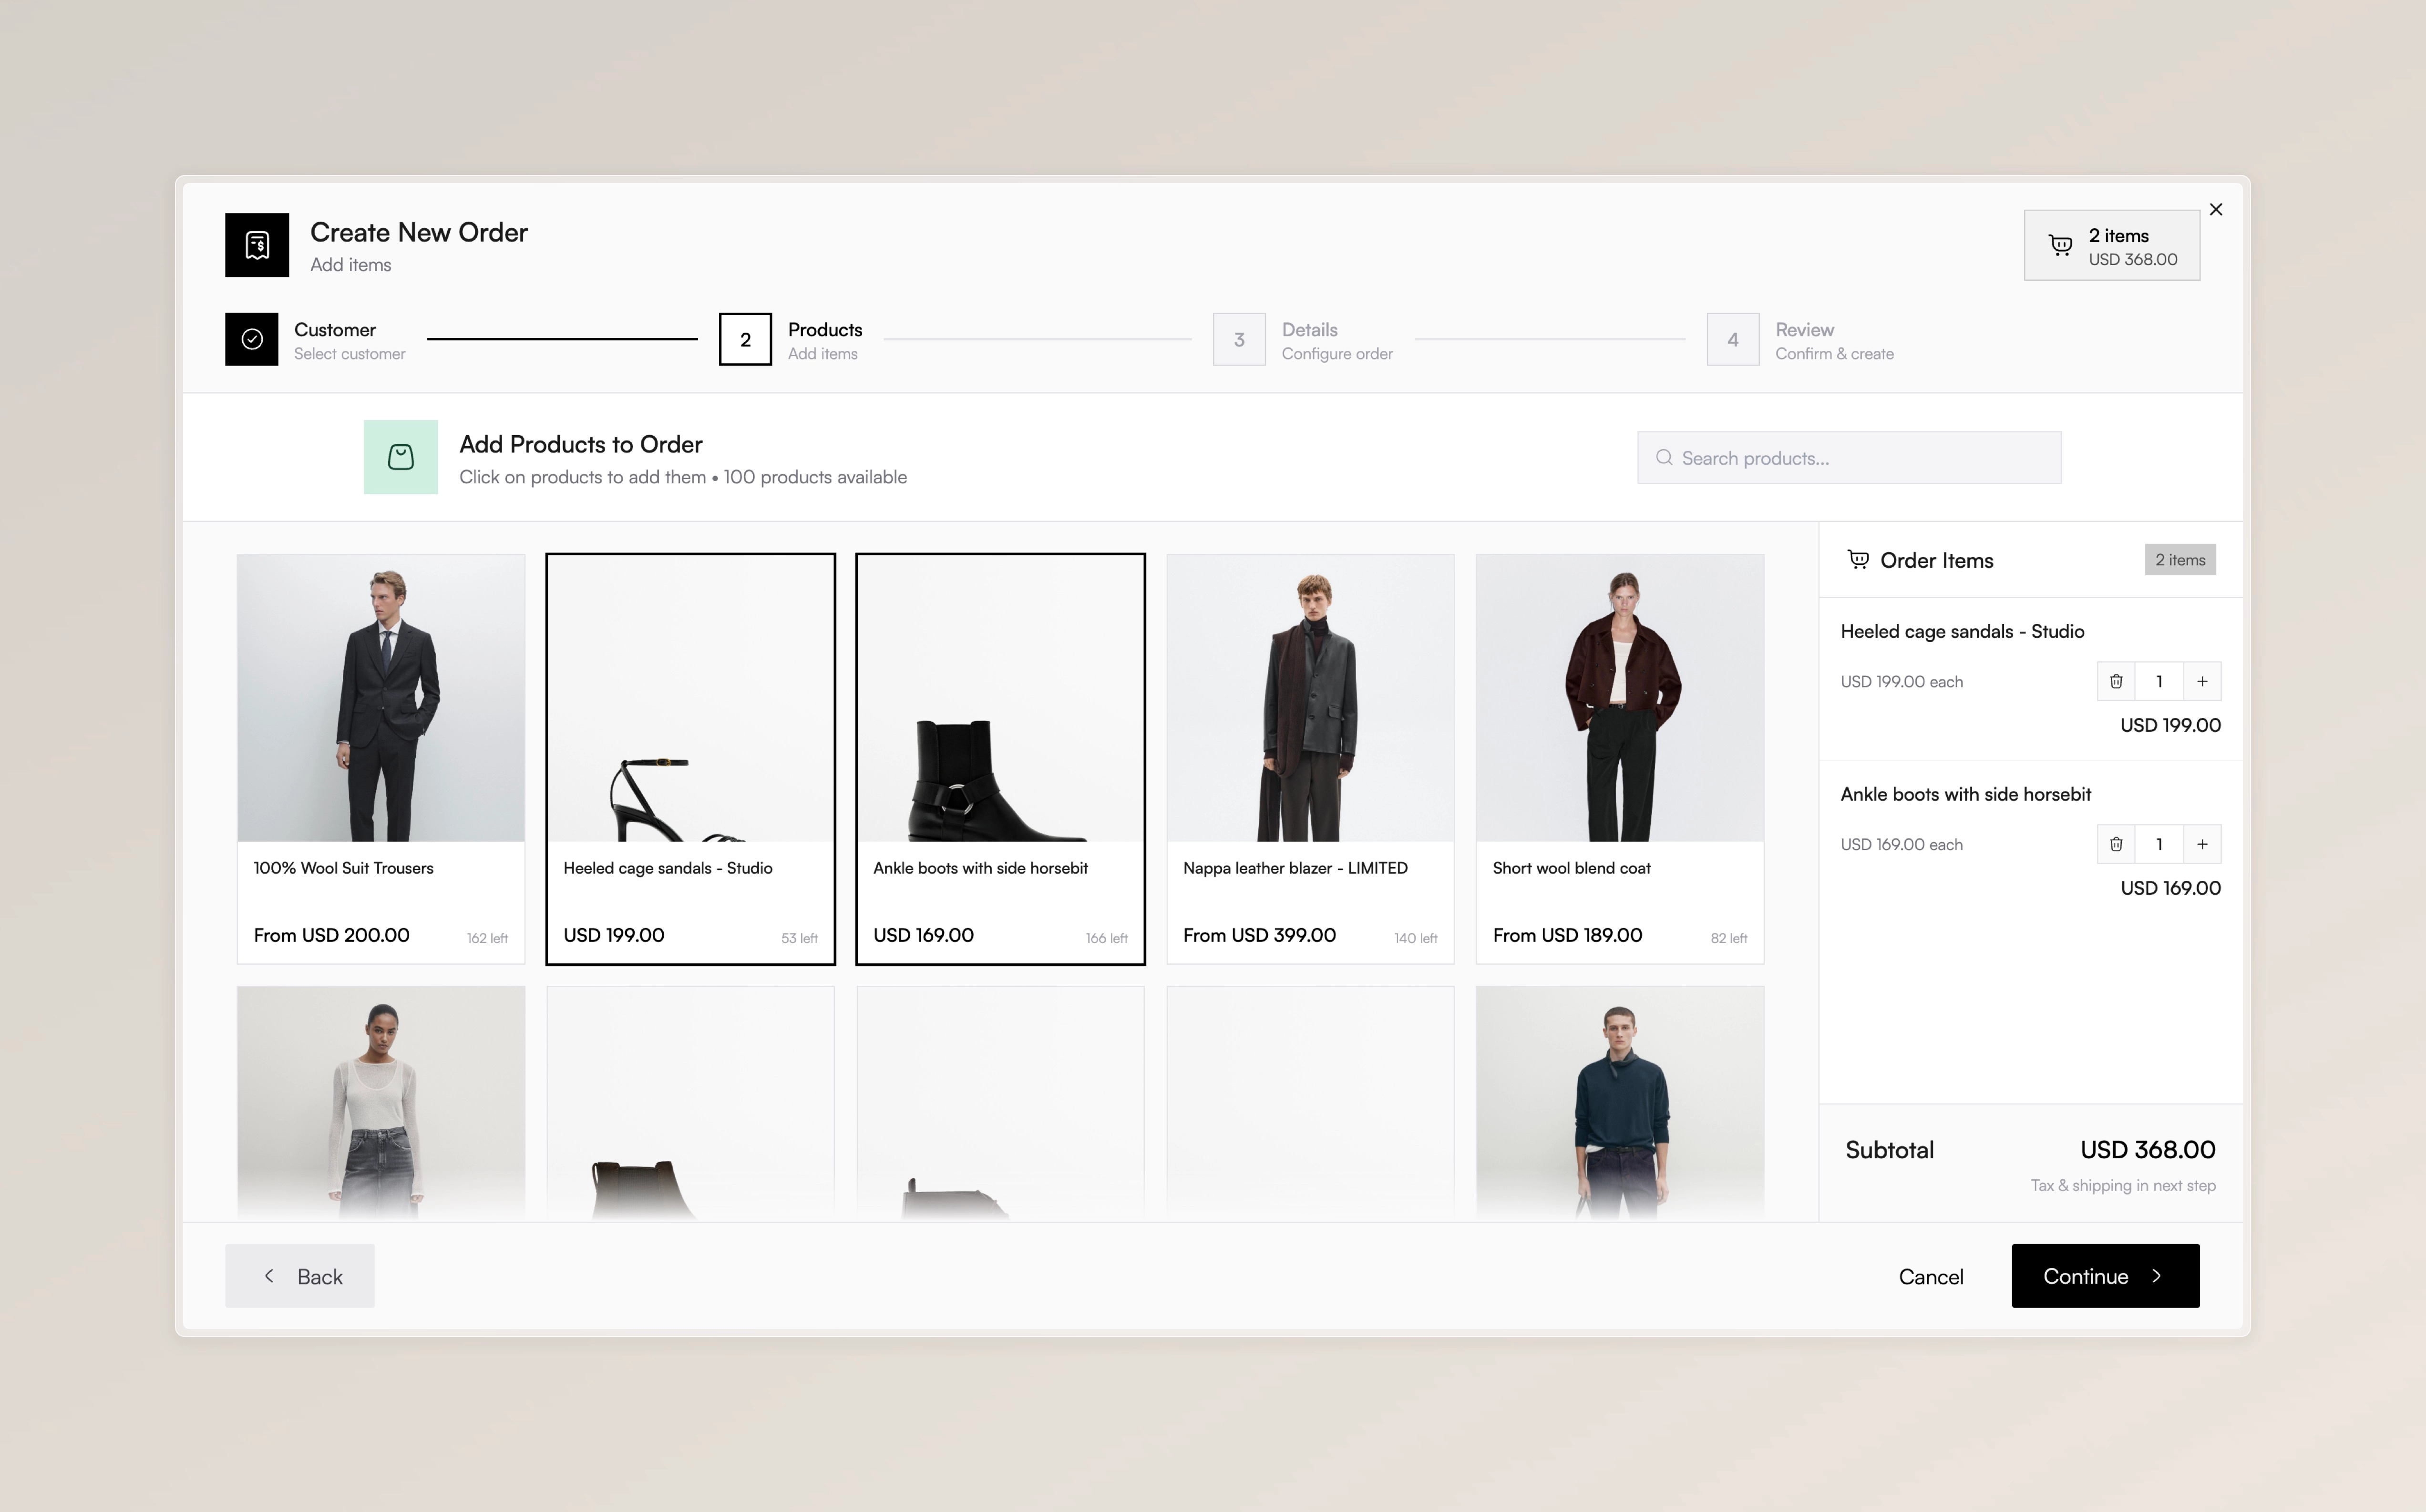Click the Short wool blend coat product image

coord(1619,698)
